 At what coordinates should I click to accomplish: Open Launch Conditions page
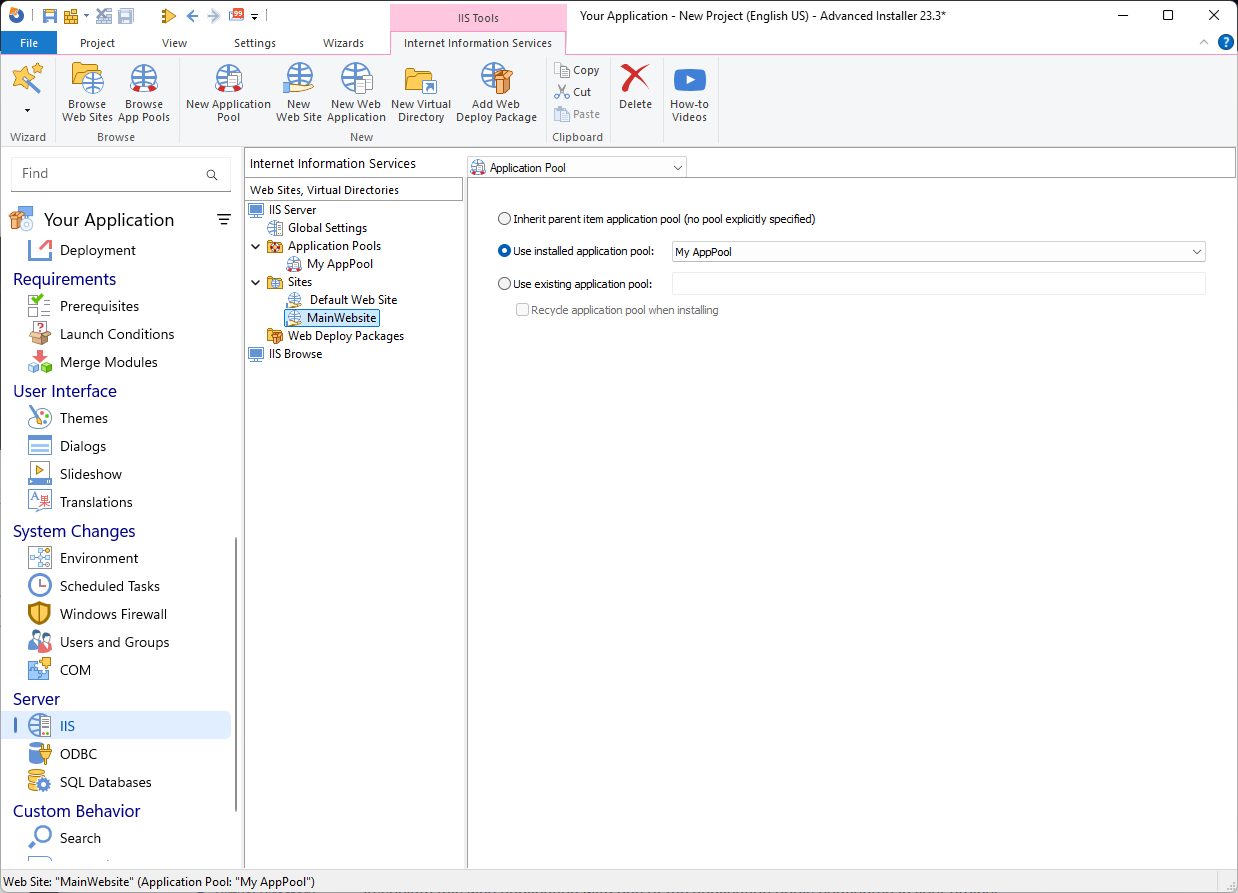tap(117, 334)
